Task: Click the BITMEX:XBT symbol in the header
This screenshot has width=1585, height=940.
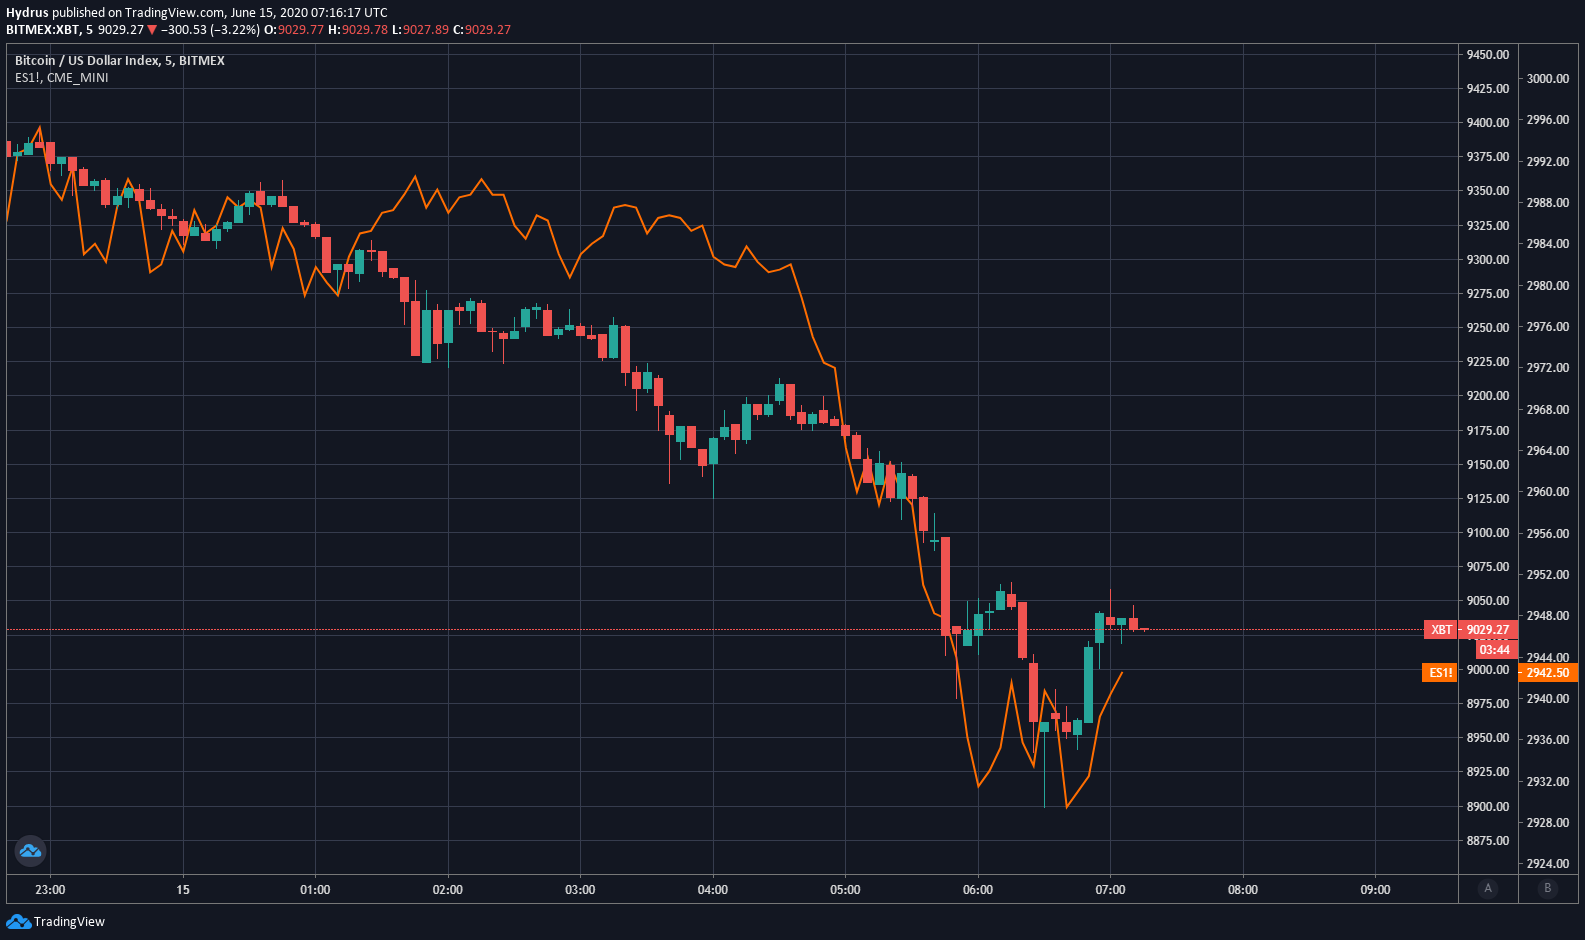Action: (x=42, y=30)
